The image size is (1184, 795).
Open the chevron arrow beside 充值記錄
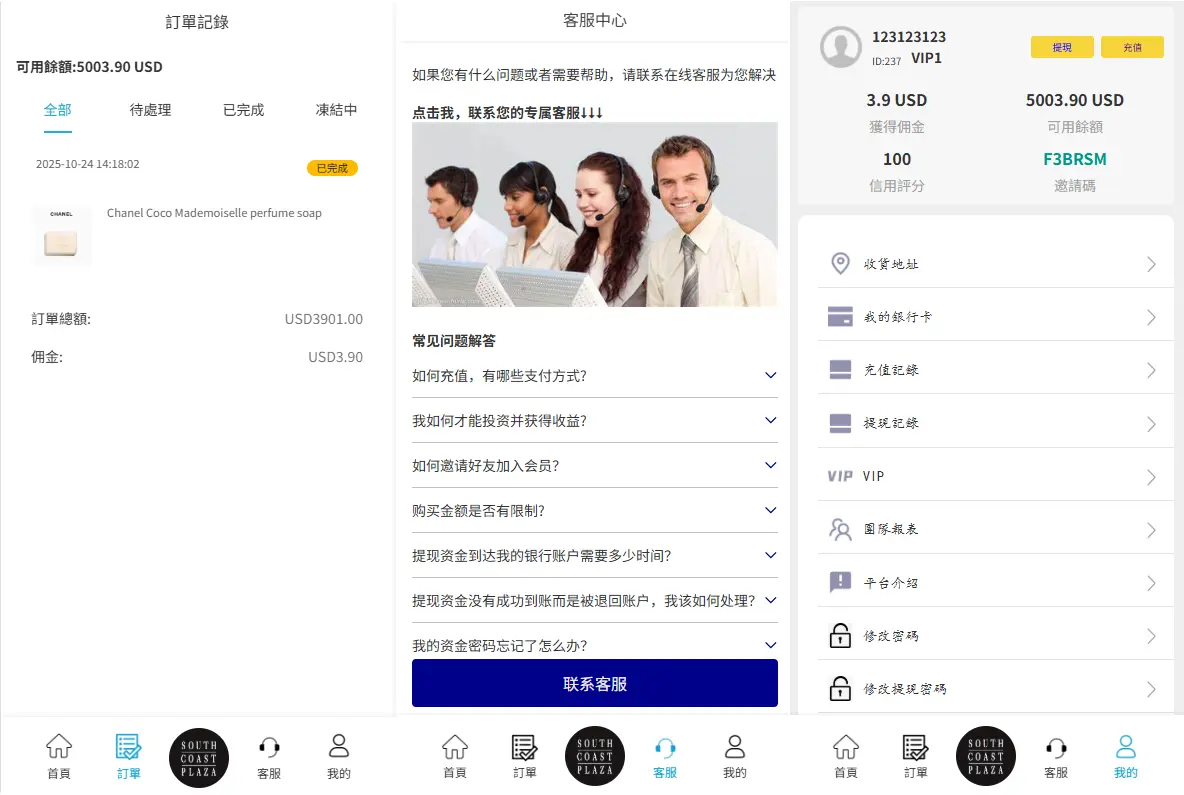point(1151,370)
